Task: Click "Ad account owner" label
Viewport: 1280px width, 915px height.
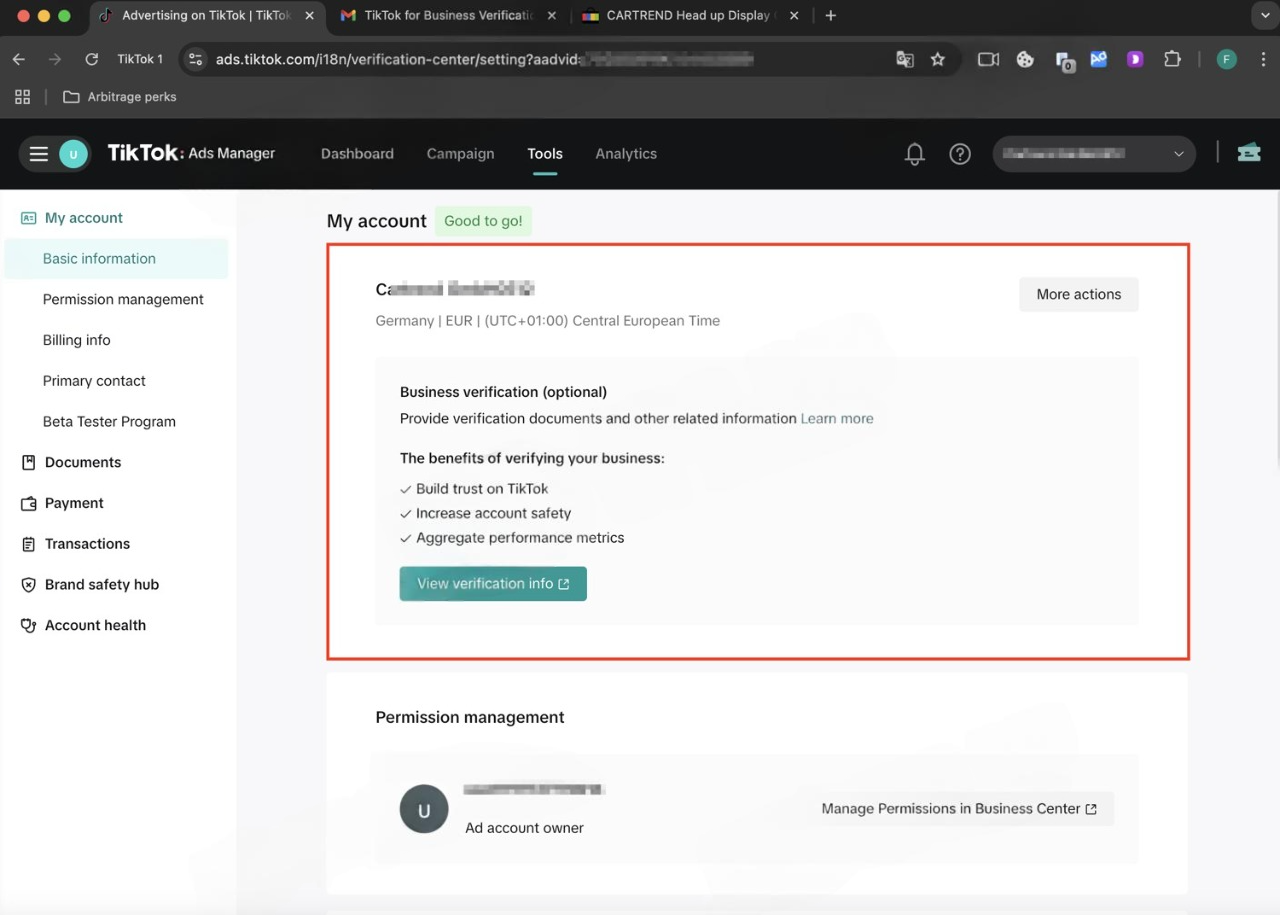Action: pyautogui.click(x=524, y=828)
